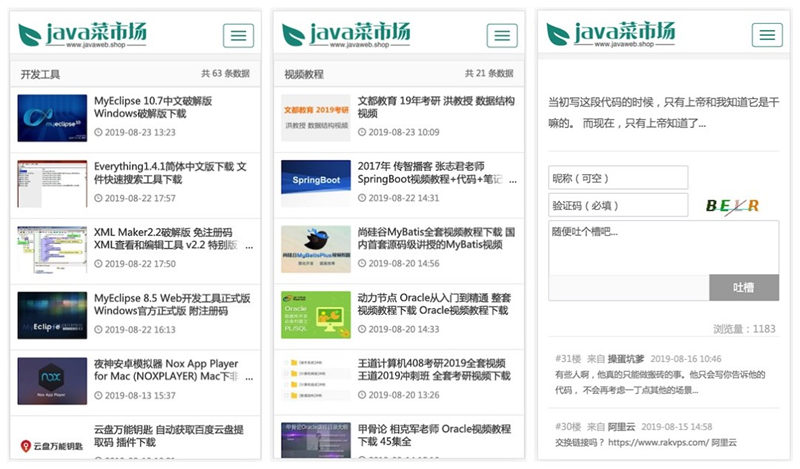
Task: Click commenter name 阿里云 on #30楼
Action: 621,427
